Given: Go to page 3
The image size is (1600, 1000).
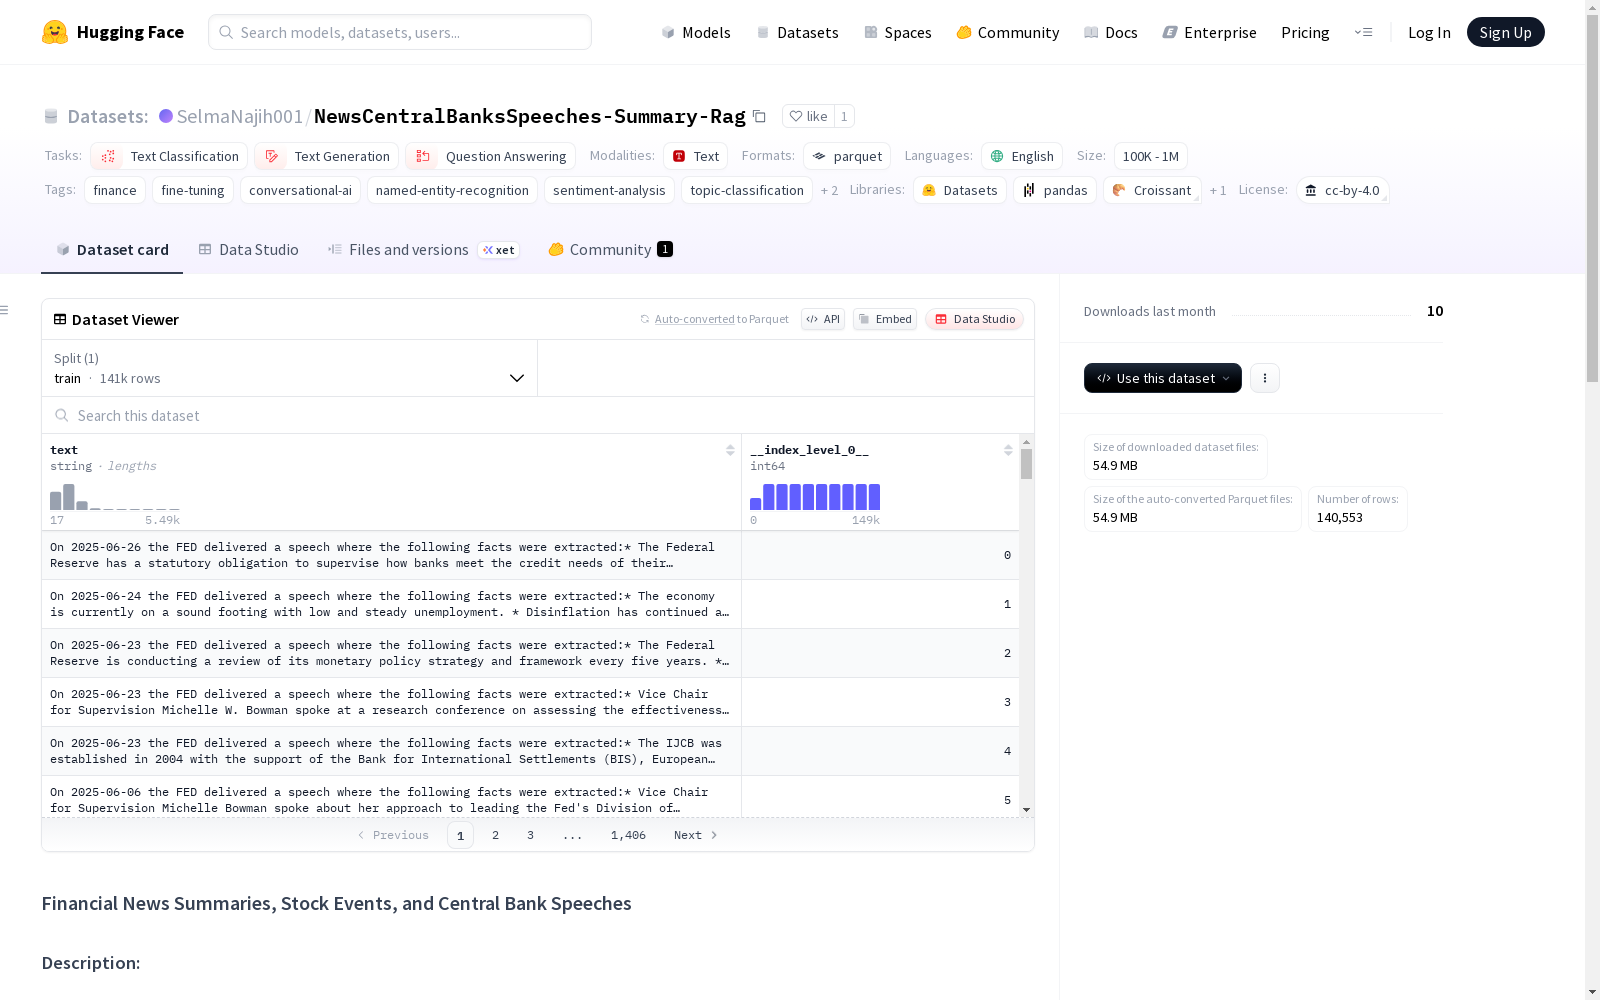Looking at the screenshot, I should [530, 835].
